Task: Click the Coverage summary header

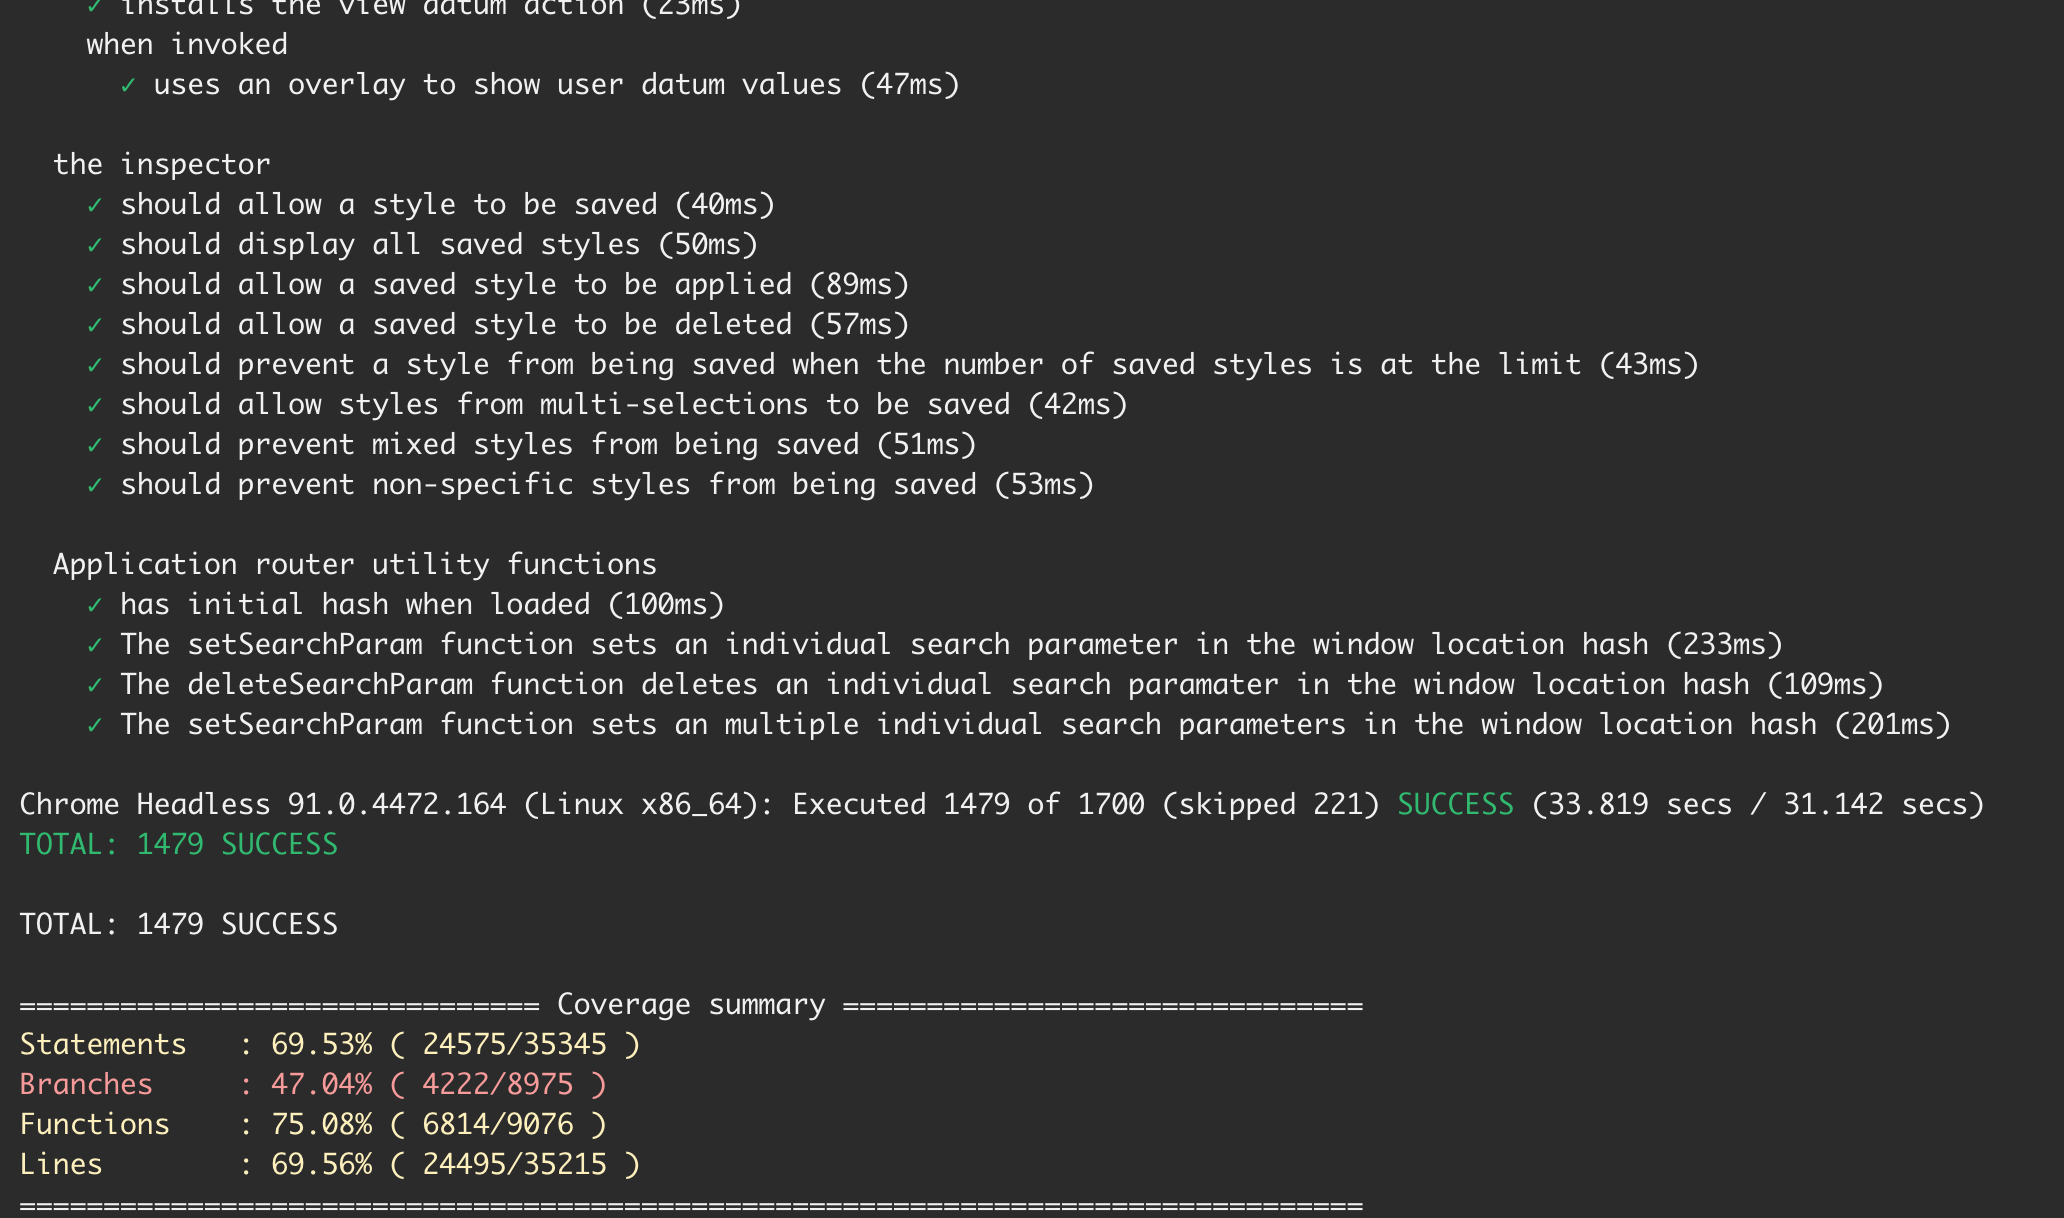Action: (690, 1004)
